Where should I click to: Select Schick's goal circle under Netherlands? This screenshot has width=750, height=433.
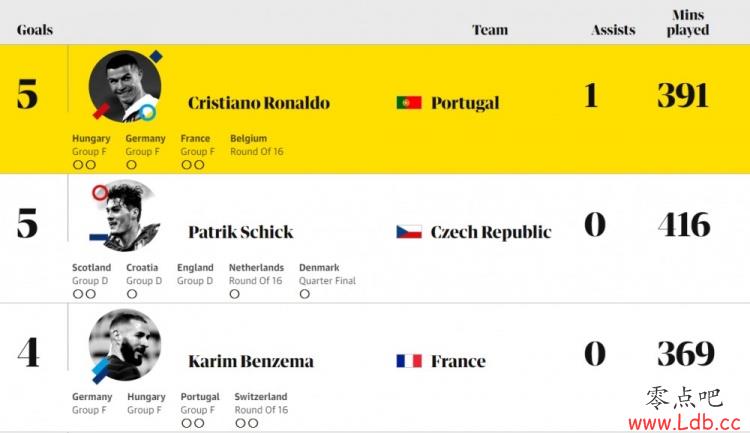(234, 294)
